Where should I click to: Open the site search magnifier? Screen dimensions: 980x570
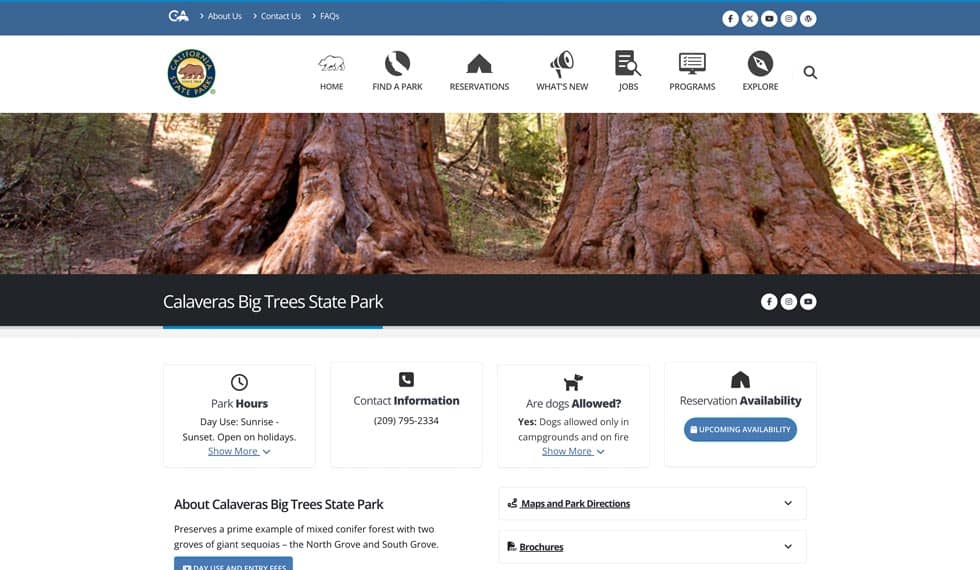[x=810, y=72]
